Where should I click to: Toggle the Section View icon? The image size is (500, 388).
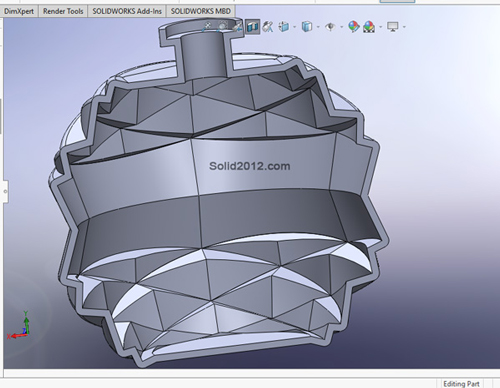252,26
